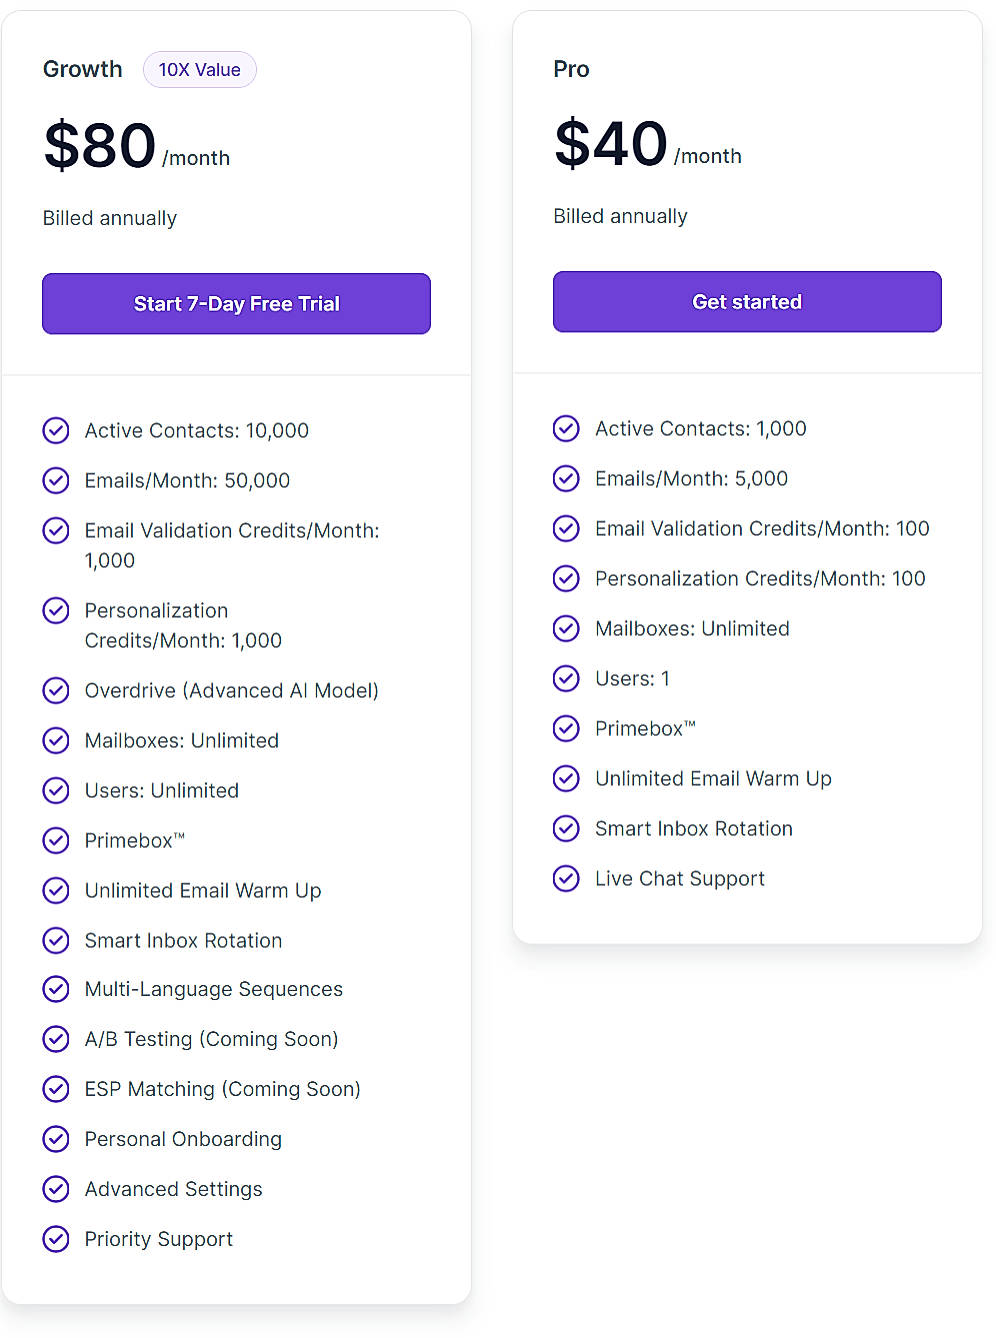The height and width of the screenshot is (1338, 996).
Task: Click the checkmark beside A/B Testing (Coming Soon)
Action: tap(56, 1039)
